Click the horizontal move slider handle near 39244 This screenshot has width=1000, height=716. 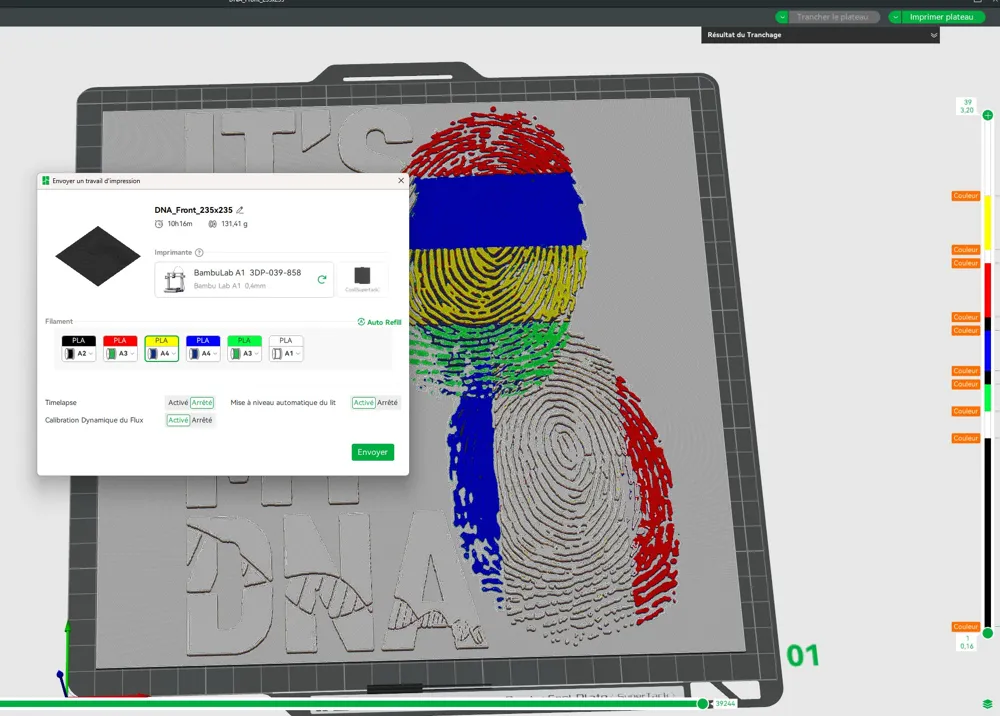pos(703,704)
